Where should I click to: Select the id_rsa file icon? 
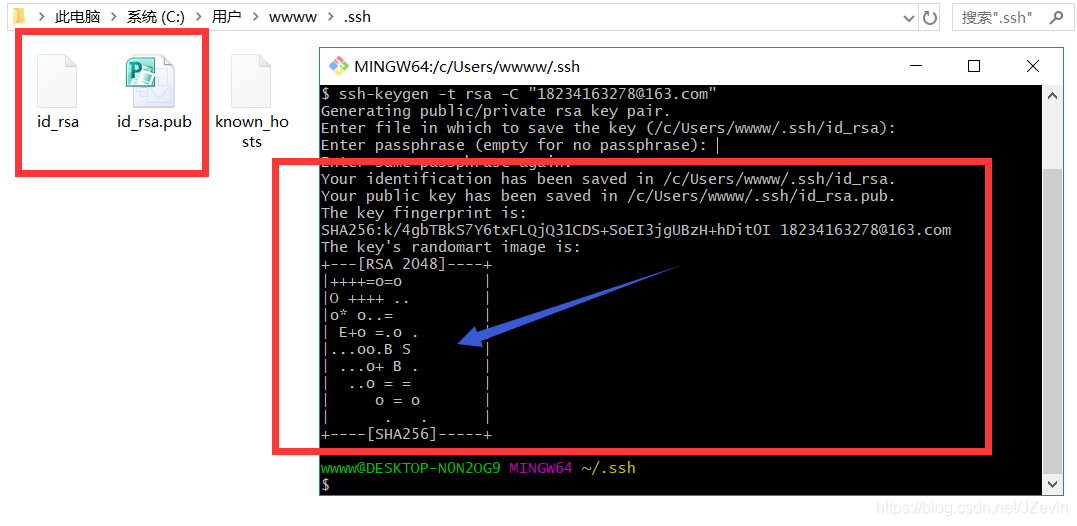pyautogui.click(x=57, y=81)
